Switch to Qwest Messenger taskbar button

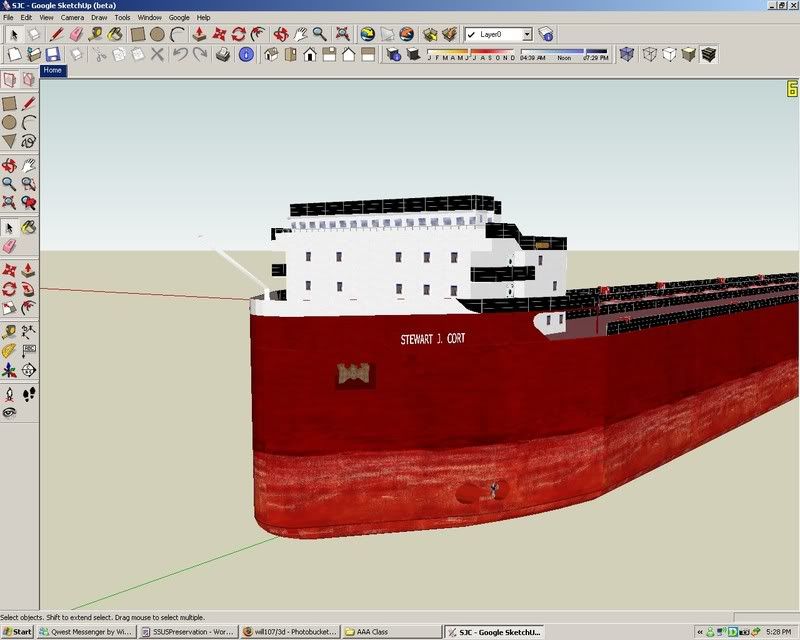[x=86, y=631]
